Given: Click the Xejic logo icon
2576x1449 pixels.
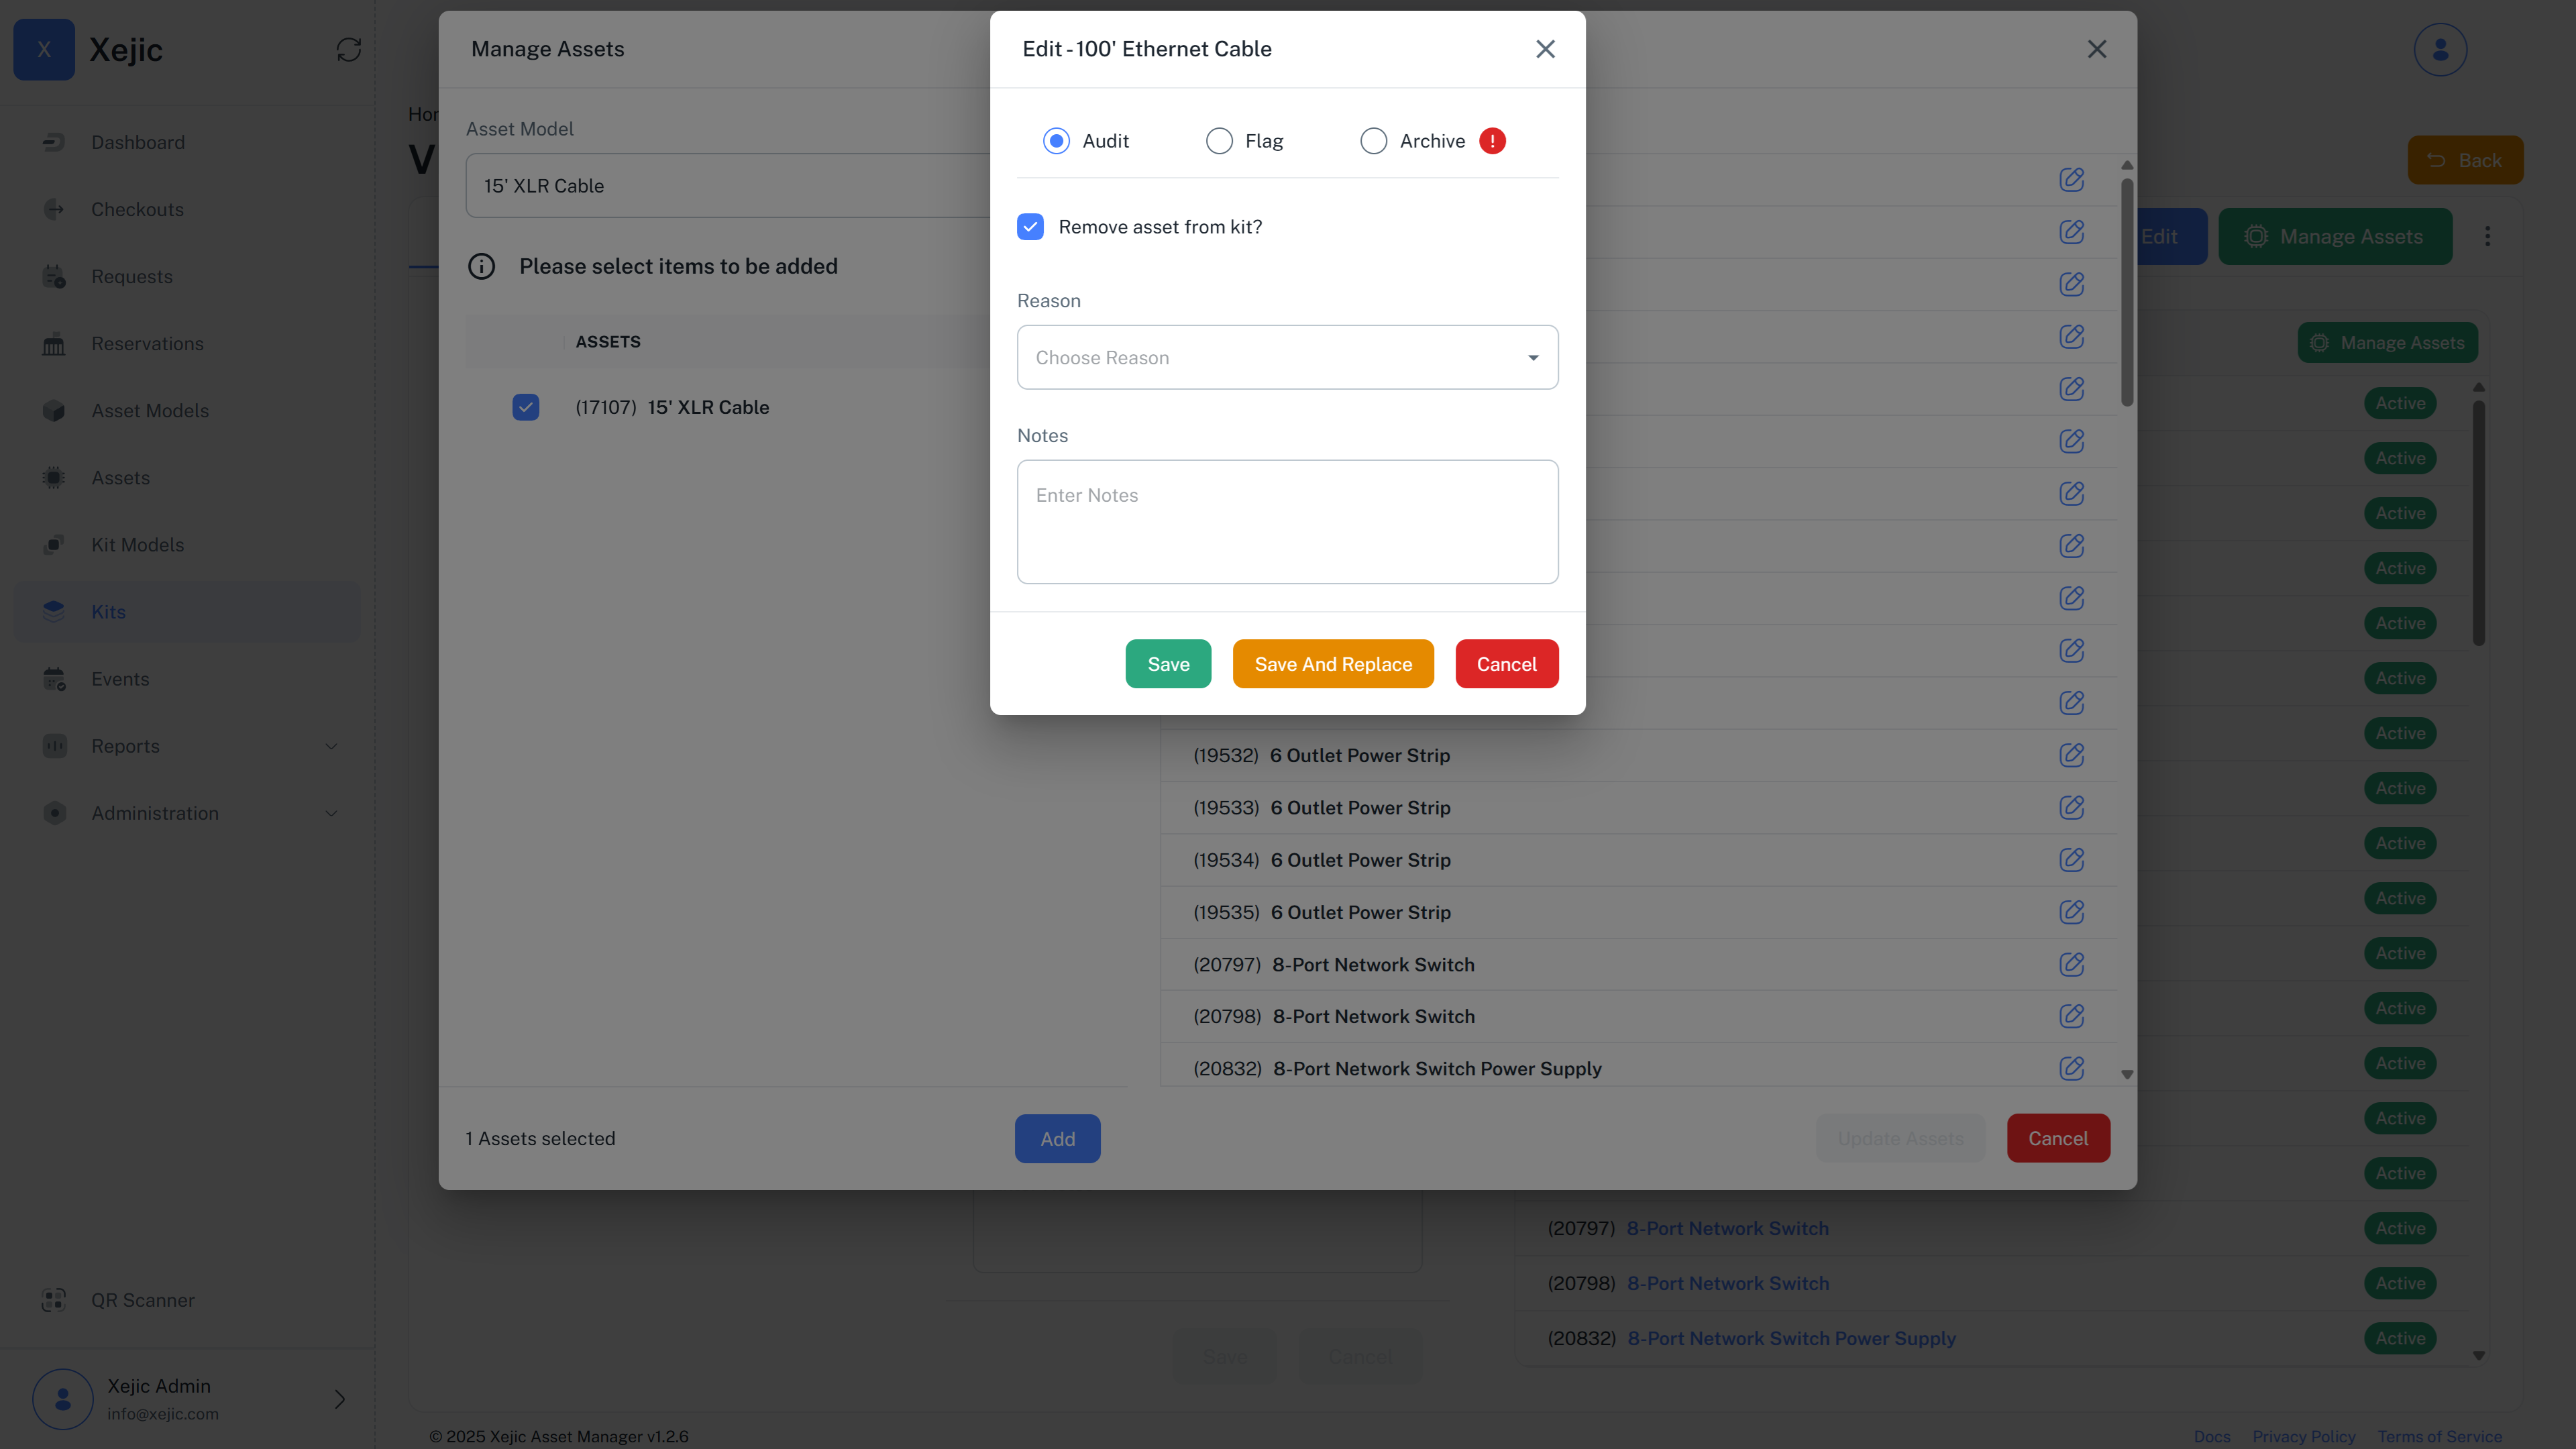Looking at the screenshot, I should [x=44, y=49].
